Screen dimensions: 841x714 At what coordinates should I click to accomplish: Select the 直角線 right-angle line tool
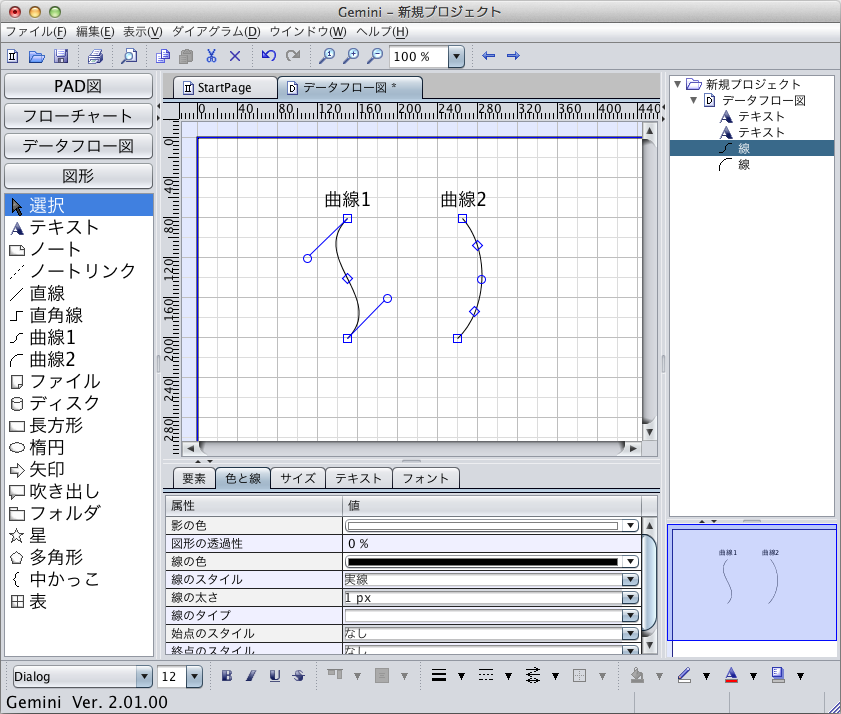coord(79,315)
